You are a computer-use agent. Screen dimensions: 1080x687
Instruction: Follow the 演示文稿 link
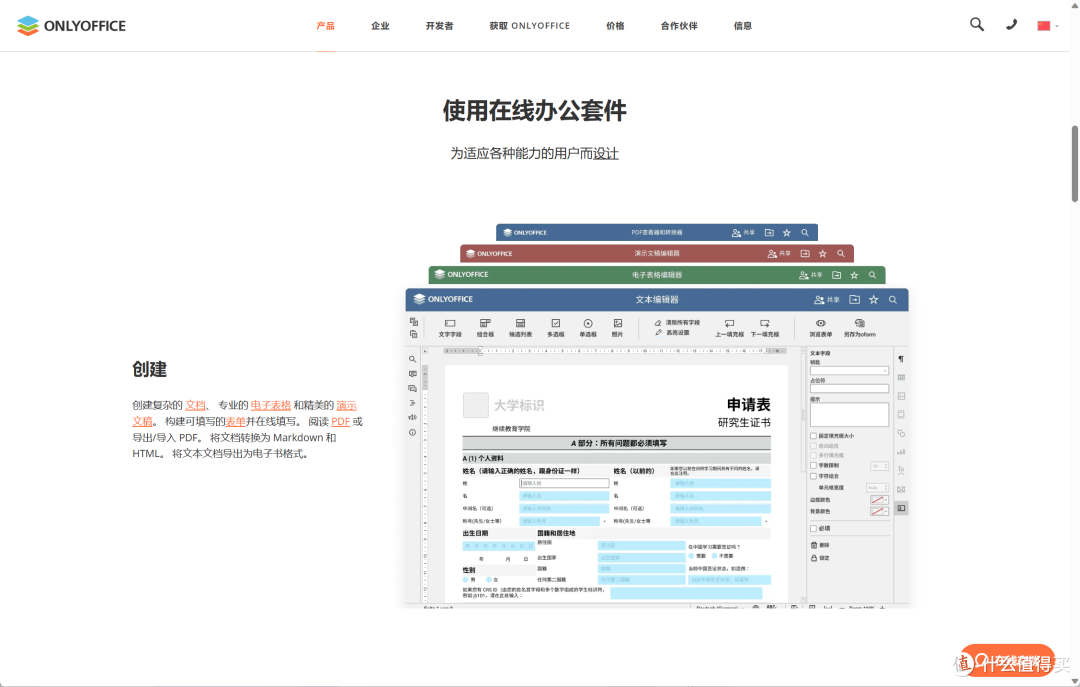(346, 405)
